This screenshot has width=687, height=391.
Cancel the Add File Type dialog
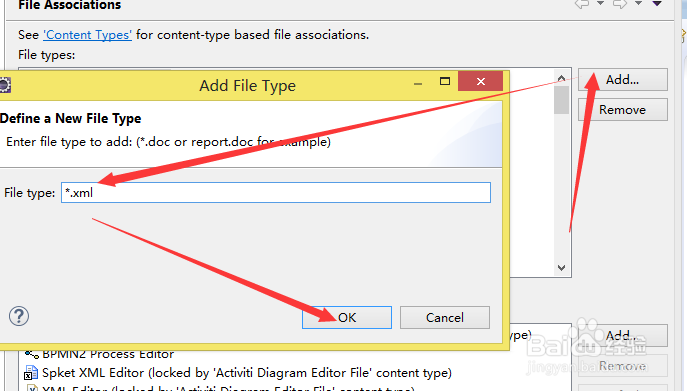(445, 317)
